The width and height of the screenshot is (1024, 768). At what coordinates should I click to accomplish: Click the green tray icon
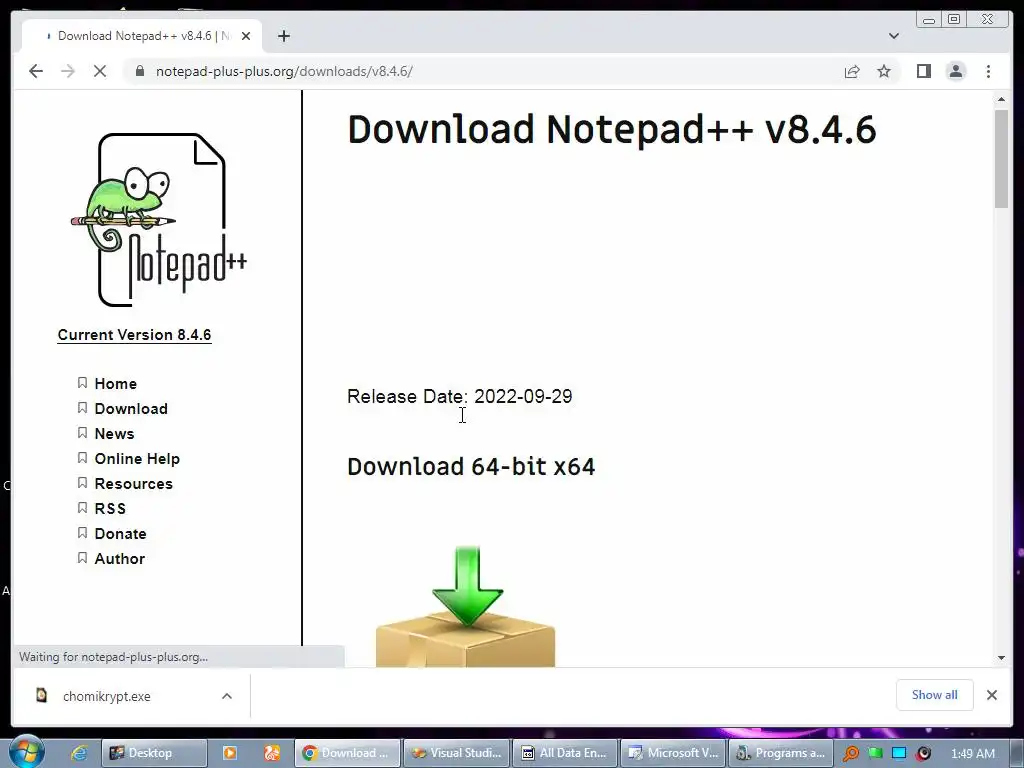tap(875, 753)
